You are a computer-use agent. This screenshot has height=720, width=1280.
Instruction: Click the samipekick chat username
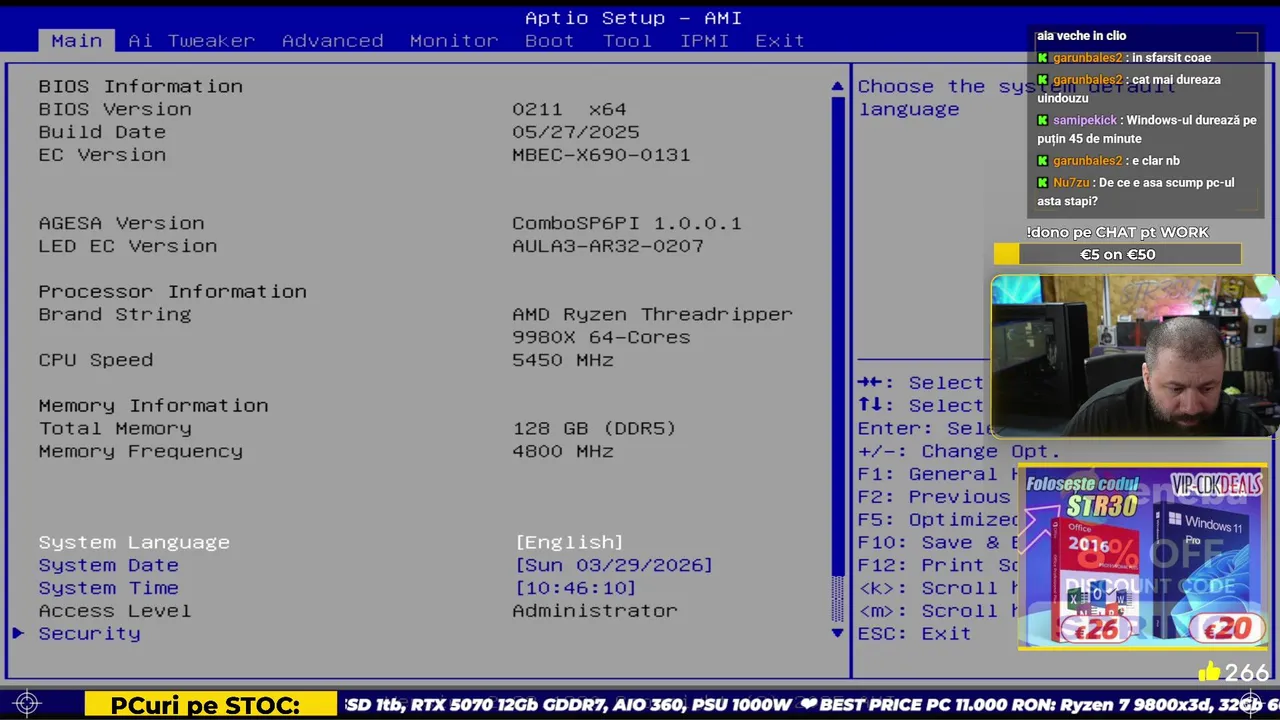tap(1084, 120)
